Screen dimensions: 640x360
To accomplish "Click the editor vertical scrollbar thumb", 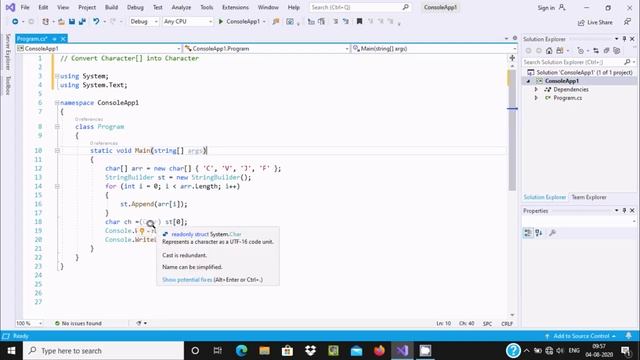I will (x=512, y=129).
